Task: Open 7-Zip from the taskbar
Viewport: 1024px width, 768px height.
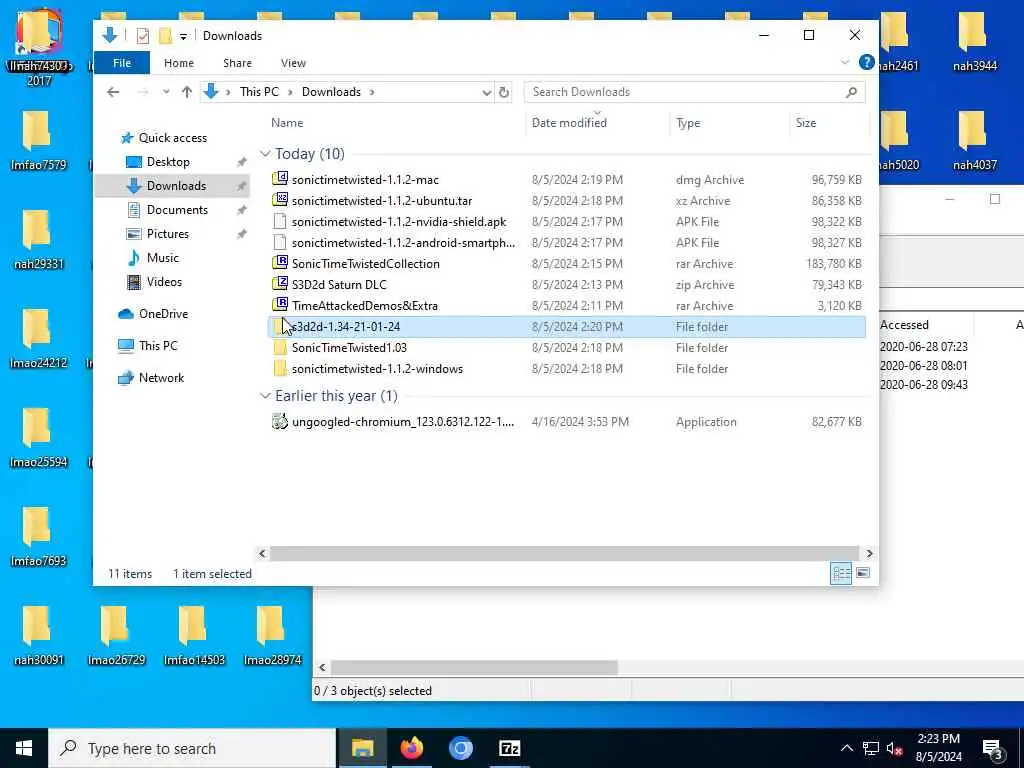Action: point(509,748)
